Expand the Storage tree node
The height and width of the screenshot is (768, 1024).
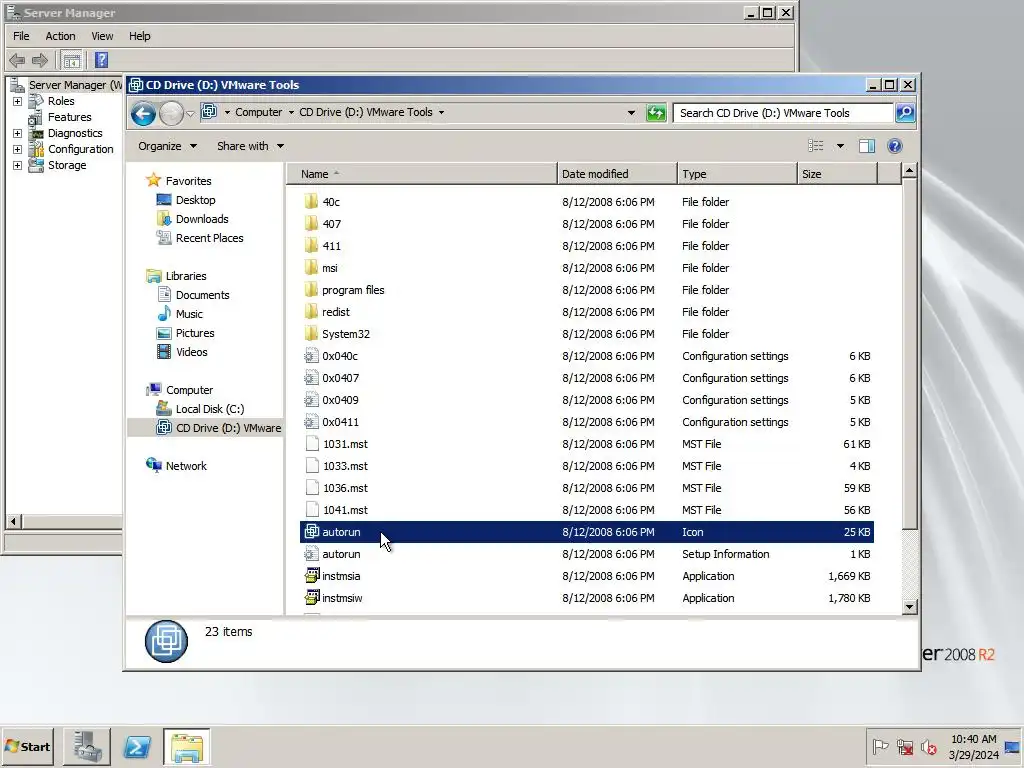18,165
